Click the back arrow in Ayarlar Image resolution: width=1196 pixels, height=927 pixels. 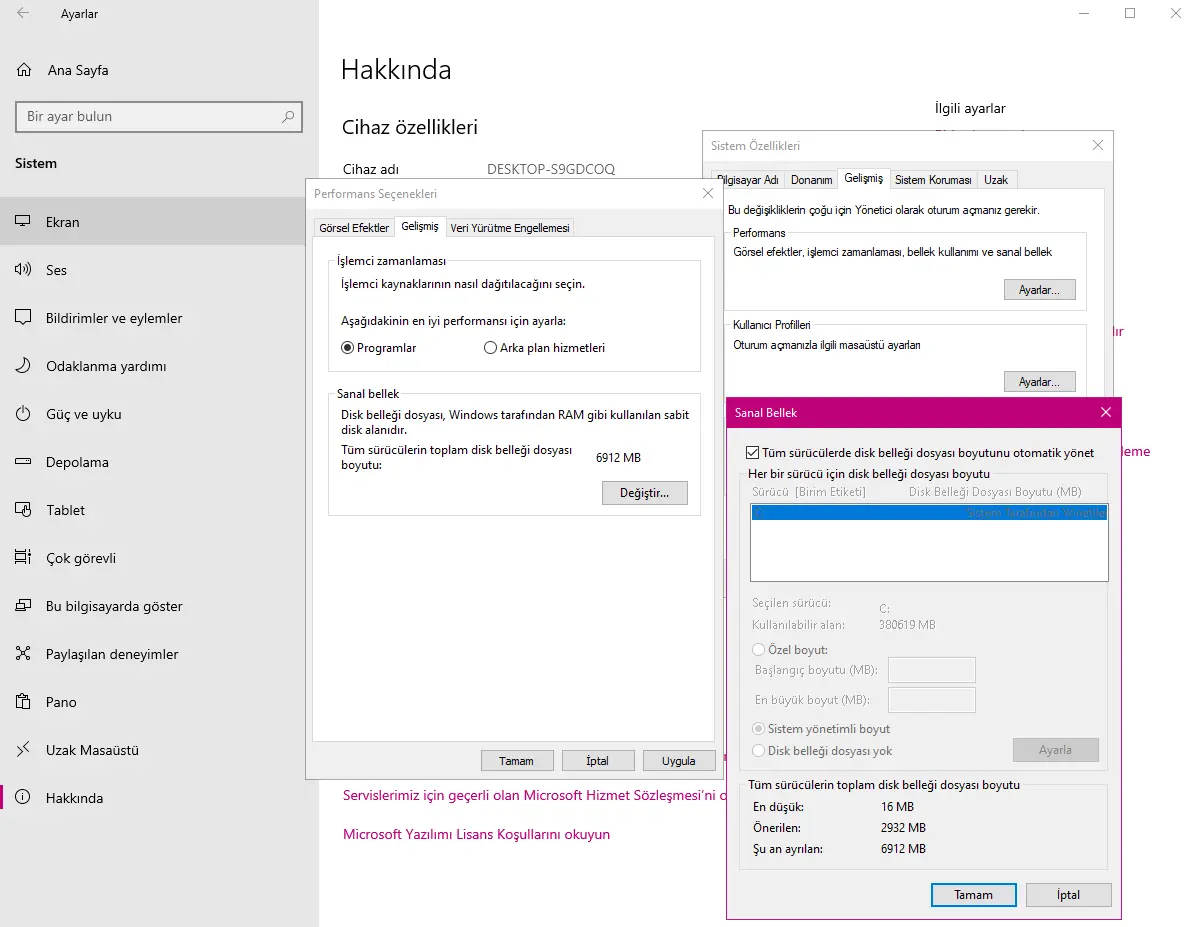(23, 13)
